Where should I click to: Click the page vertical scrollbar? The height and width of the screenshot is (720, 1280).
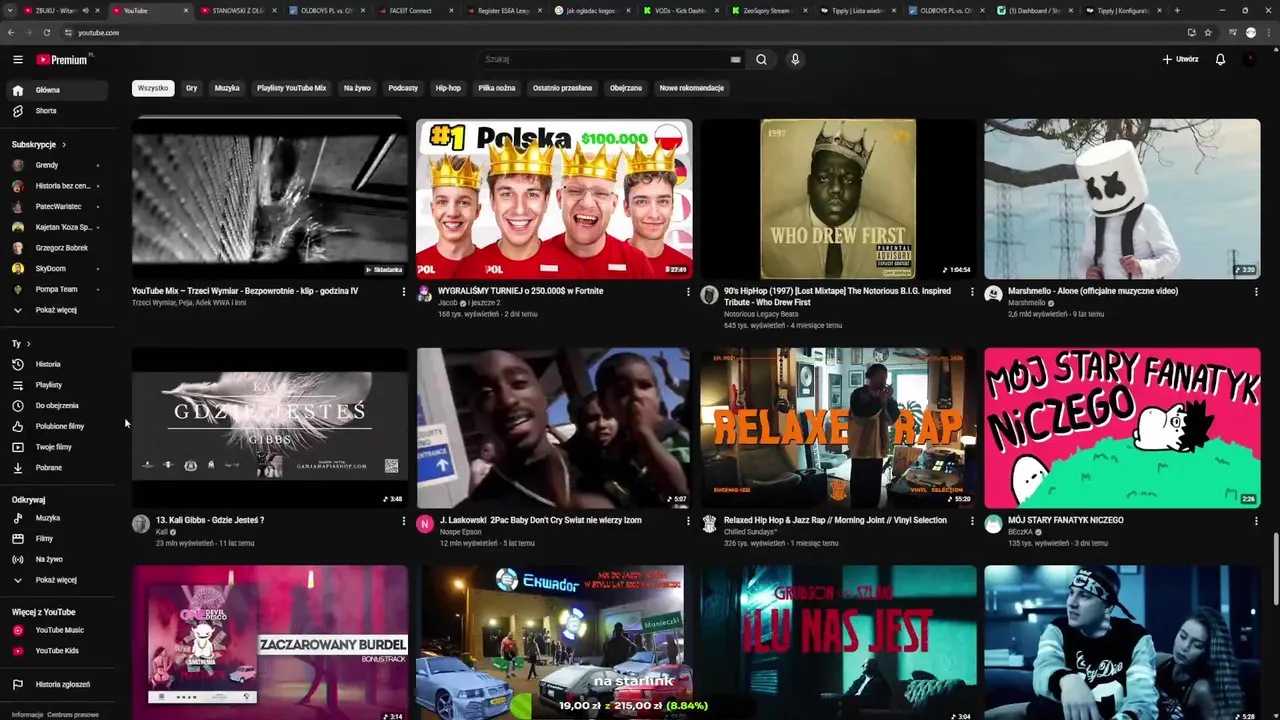click(x=1275, y=570)
